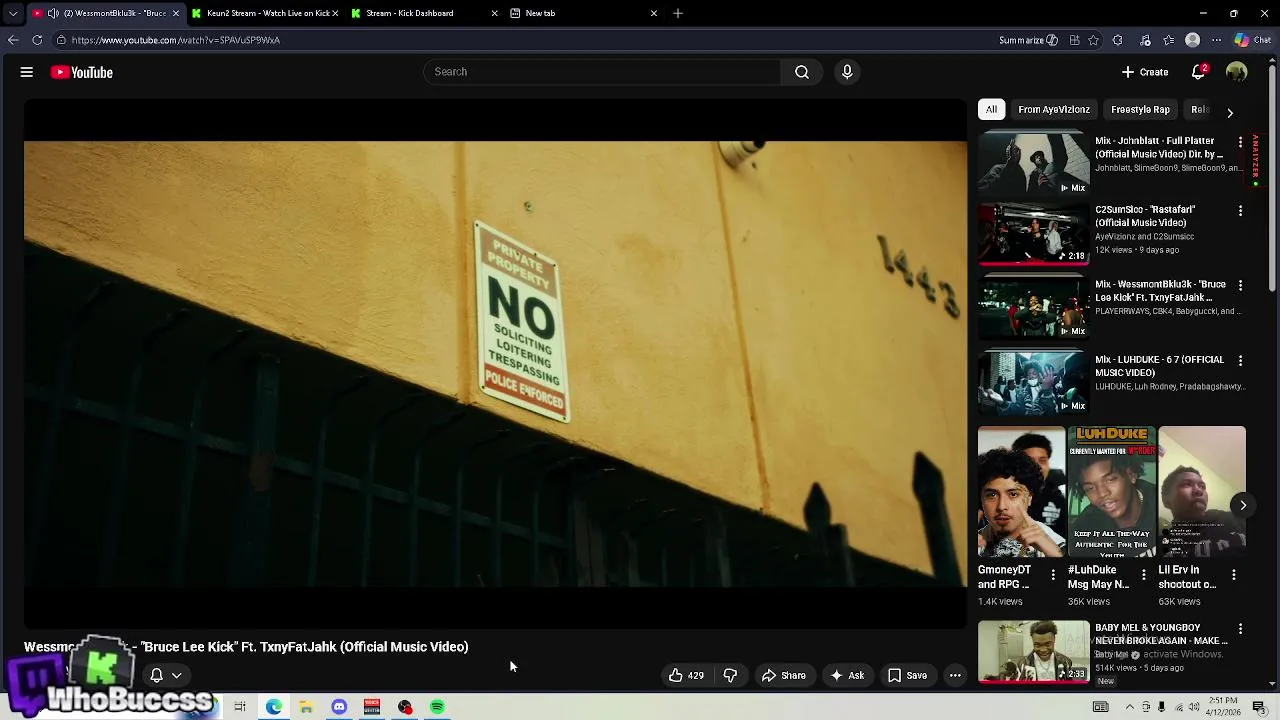Click the page scrollbar down arrow
This screenshot has height=720, width=1280.
[x=1273, y=684]
